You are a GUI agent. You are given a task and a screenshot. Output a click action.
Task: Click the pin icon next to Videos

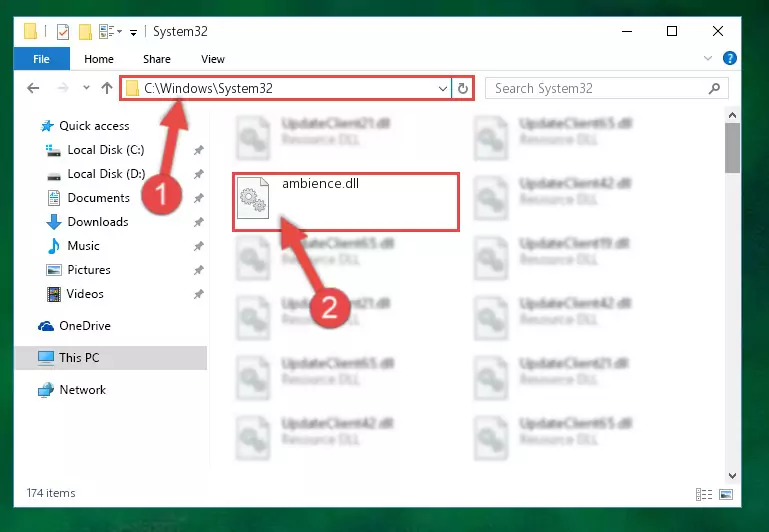click(199, 294)
